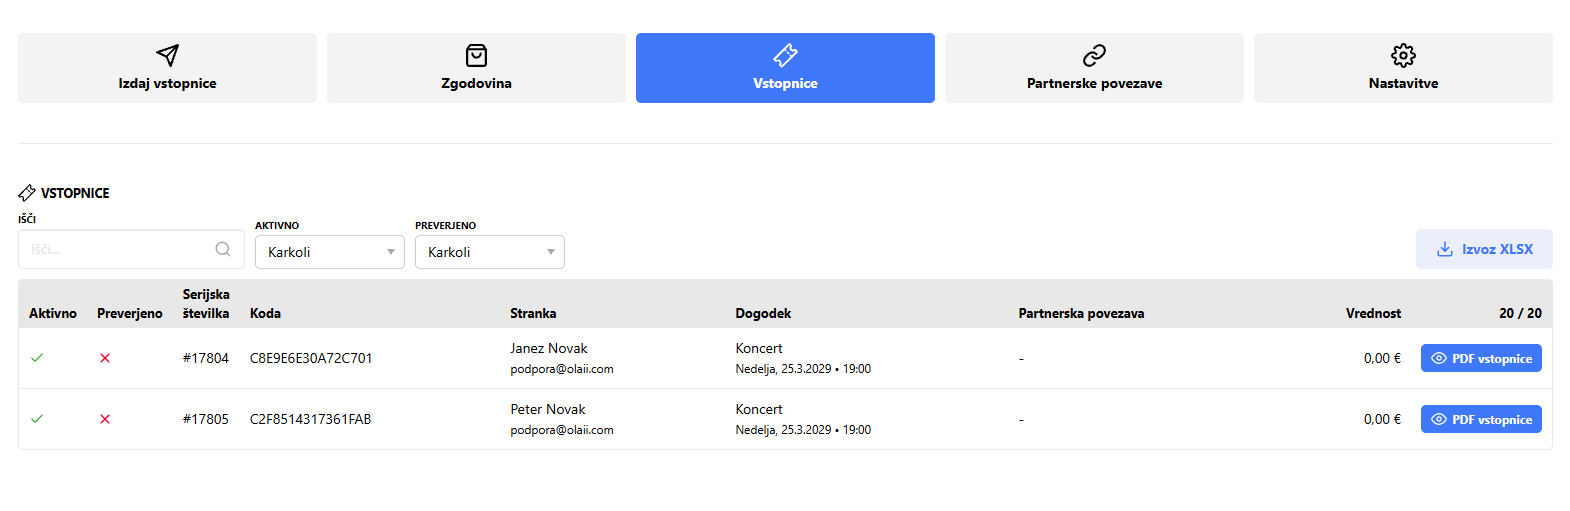Viewport: 1570px width, 511px height.
Task: Go to the Nastavitve tab
Action: pos(1403,68)
